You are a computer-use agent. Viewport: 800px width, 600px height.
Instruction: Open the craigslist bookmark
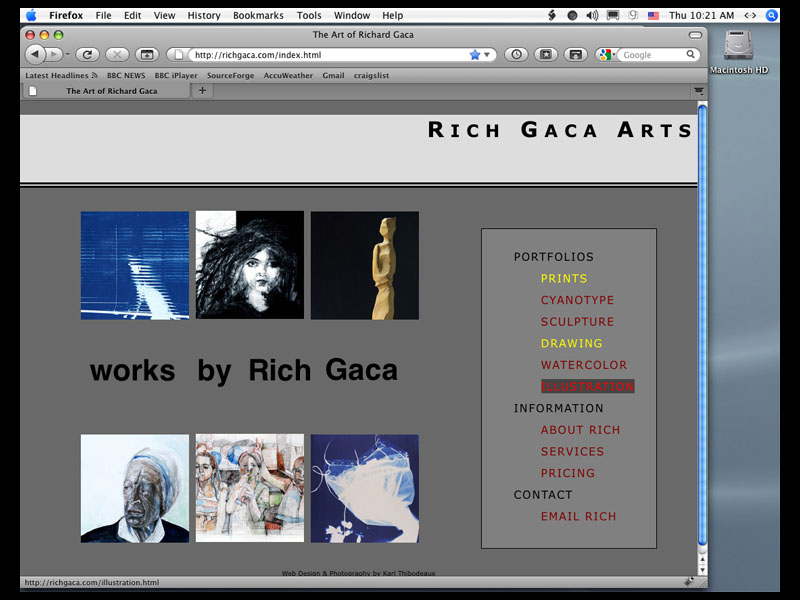click(x=371, y=76)
